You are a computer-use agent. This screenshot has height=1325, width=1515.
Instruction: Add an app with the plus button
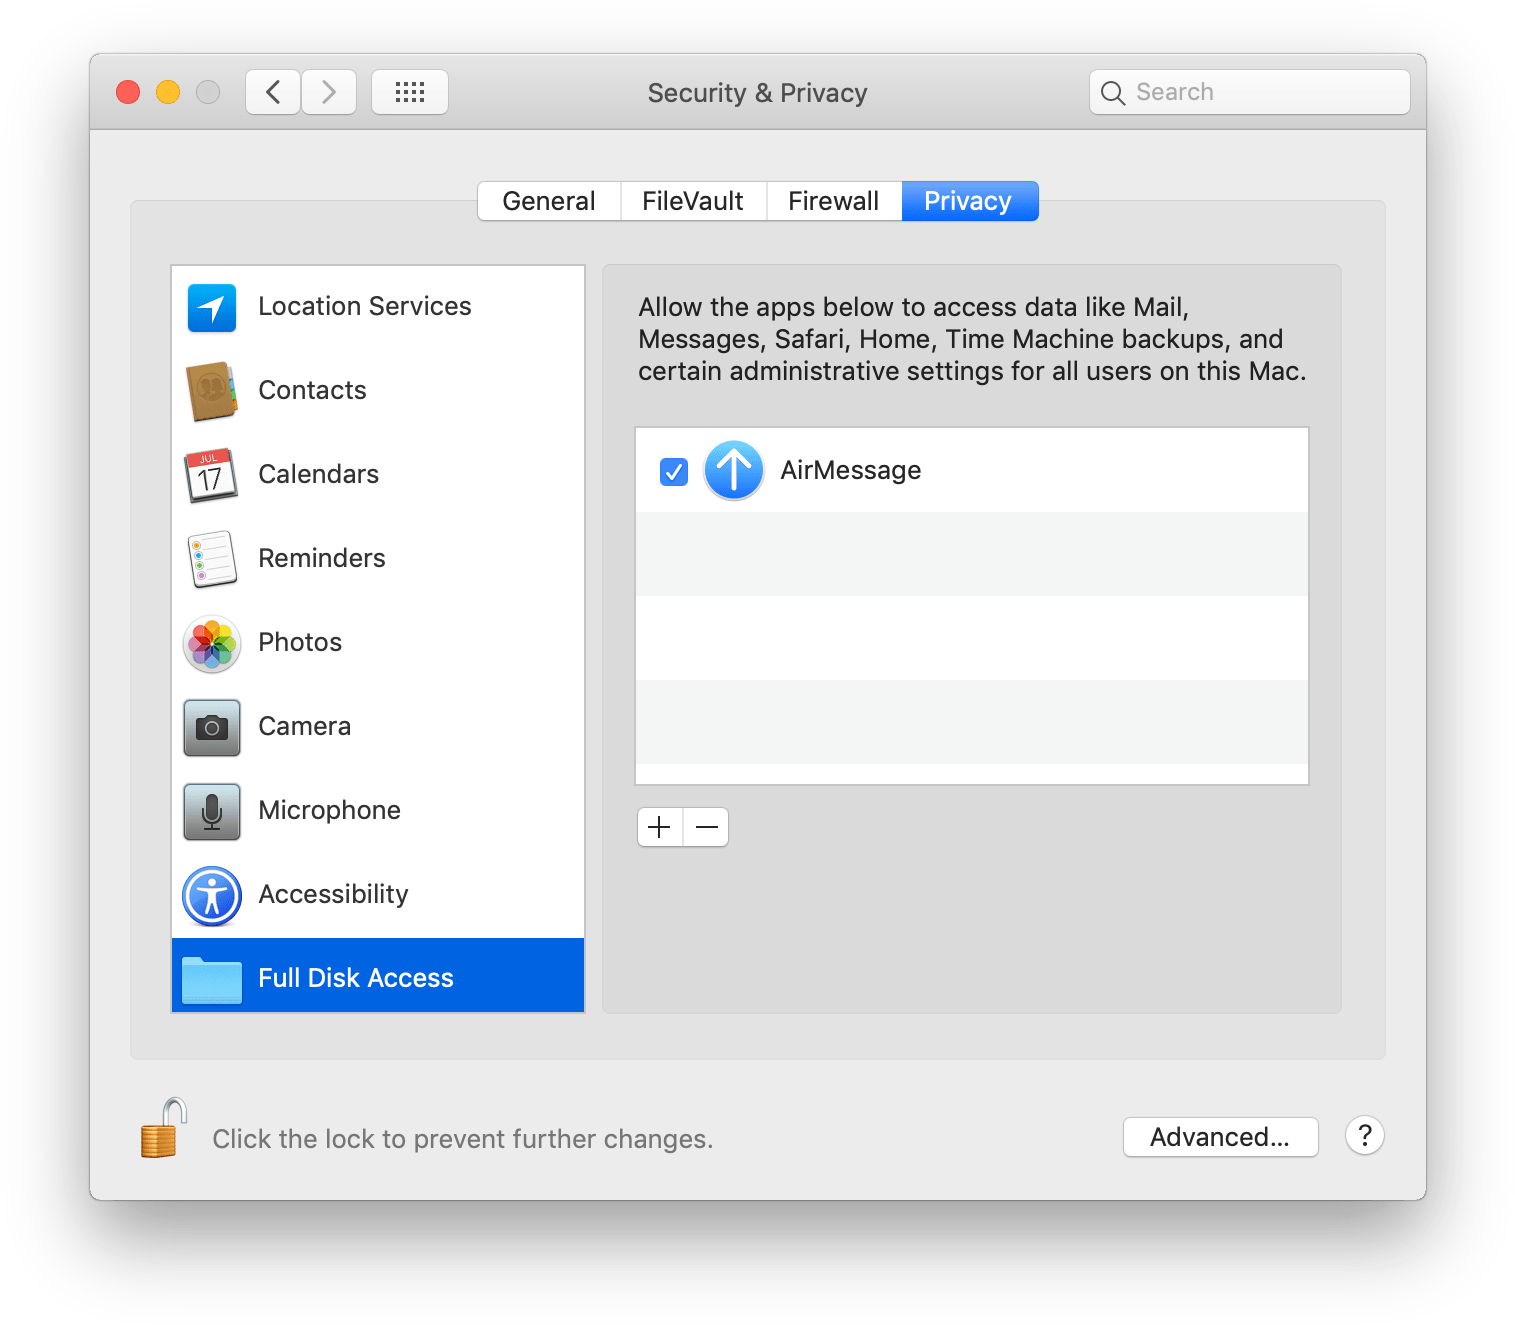[x=660, y=827]
